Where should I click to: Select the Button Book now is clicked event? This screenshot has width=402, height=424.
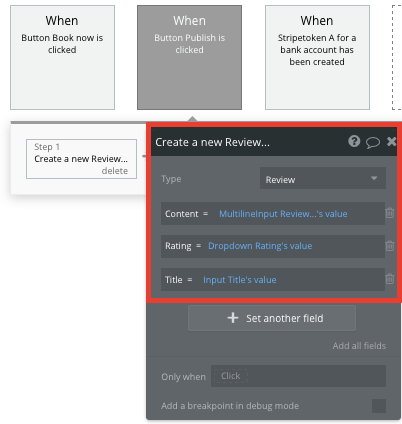tap(62, 57)
